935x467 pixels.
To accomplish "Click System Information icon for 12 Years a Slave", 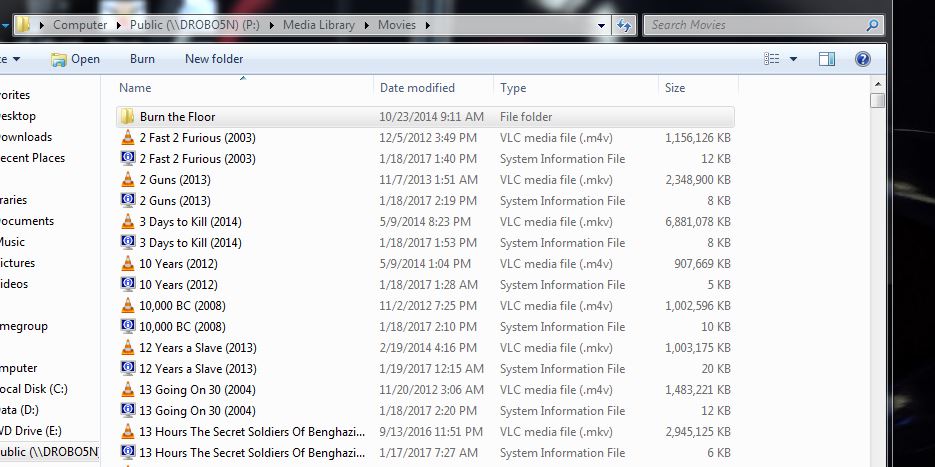I will (x=128, y=369).
